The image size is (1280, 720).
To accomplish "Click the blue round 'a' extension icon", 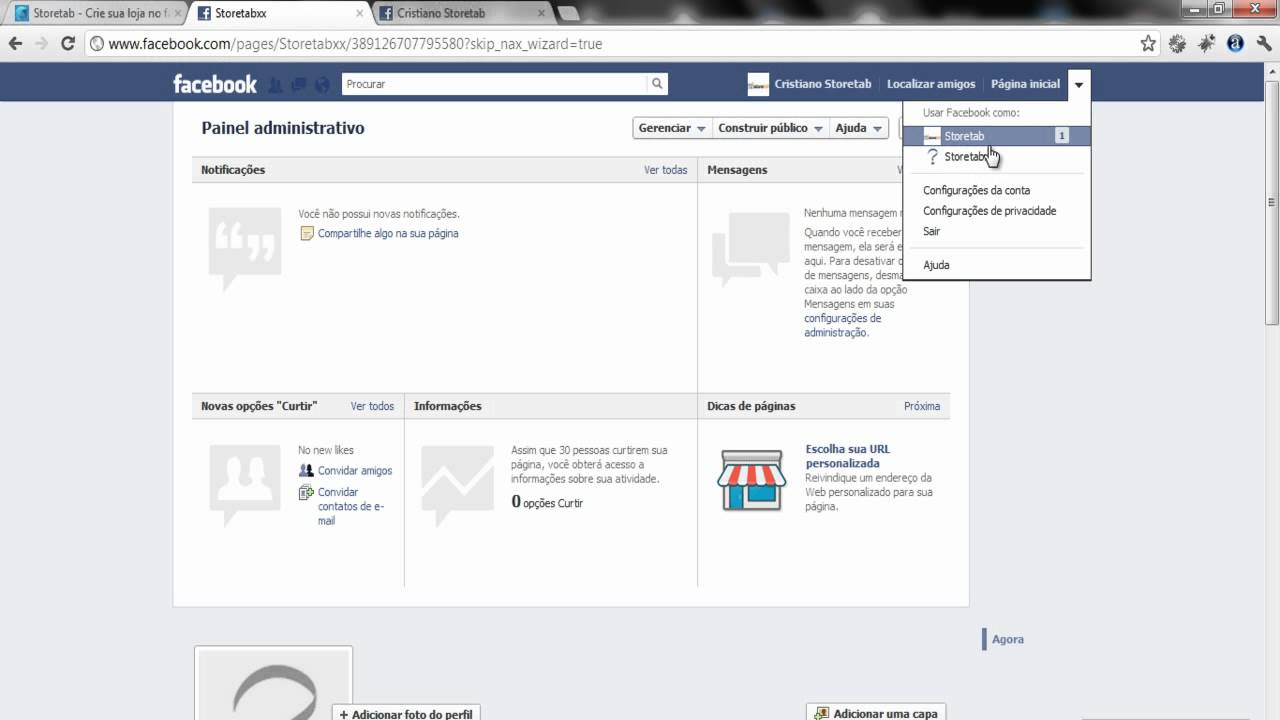I will point(1235,44).
